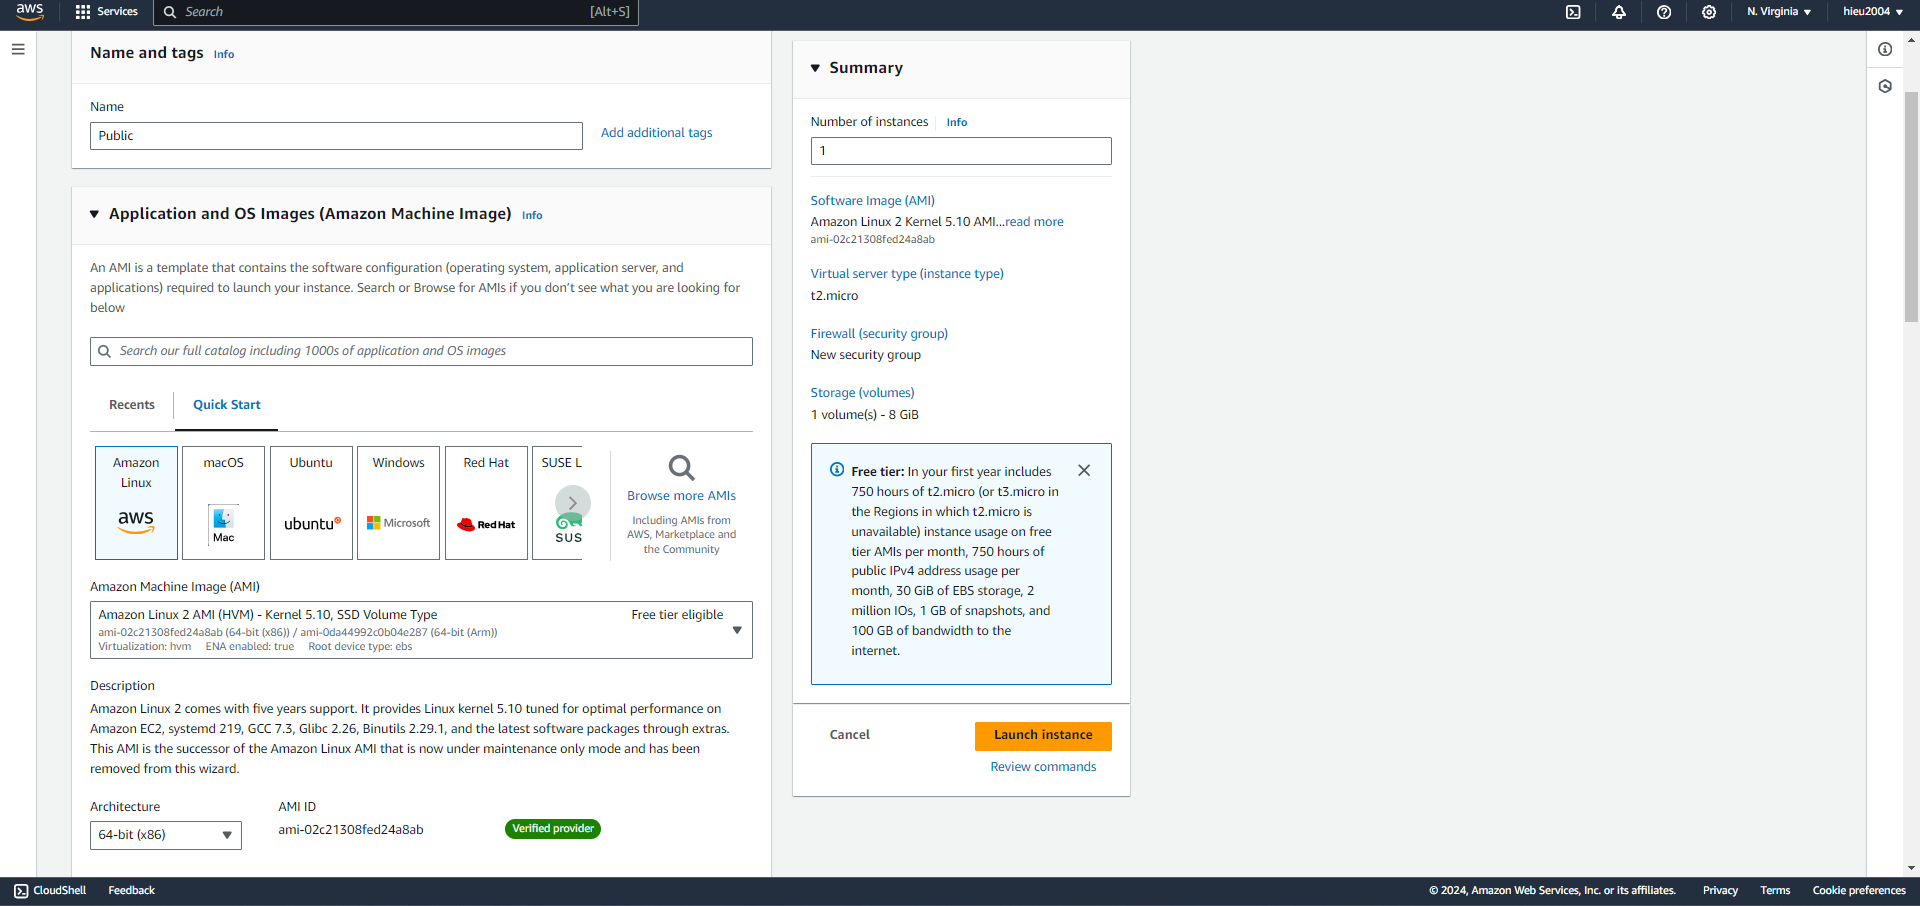Open the Services grid menu

click(106, 12)
